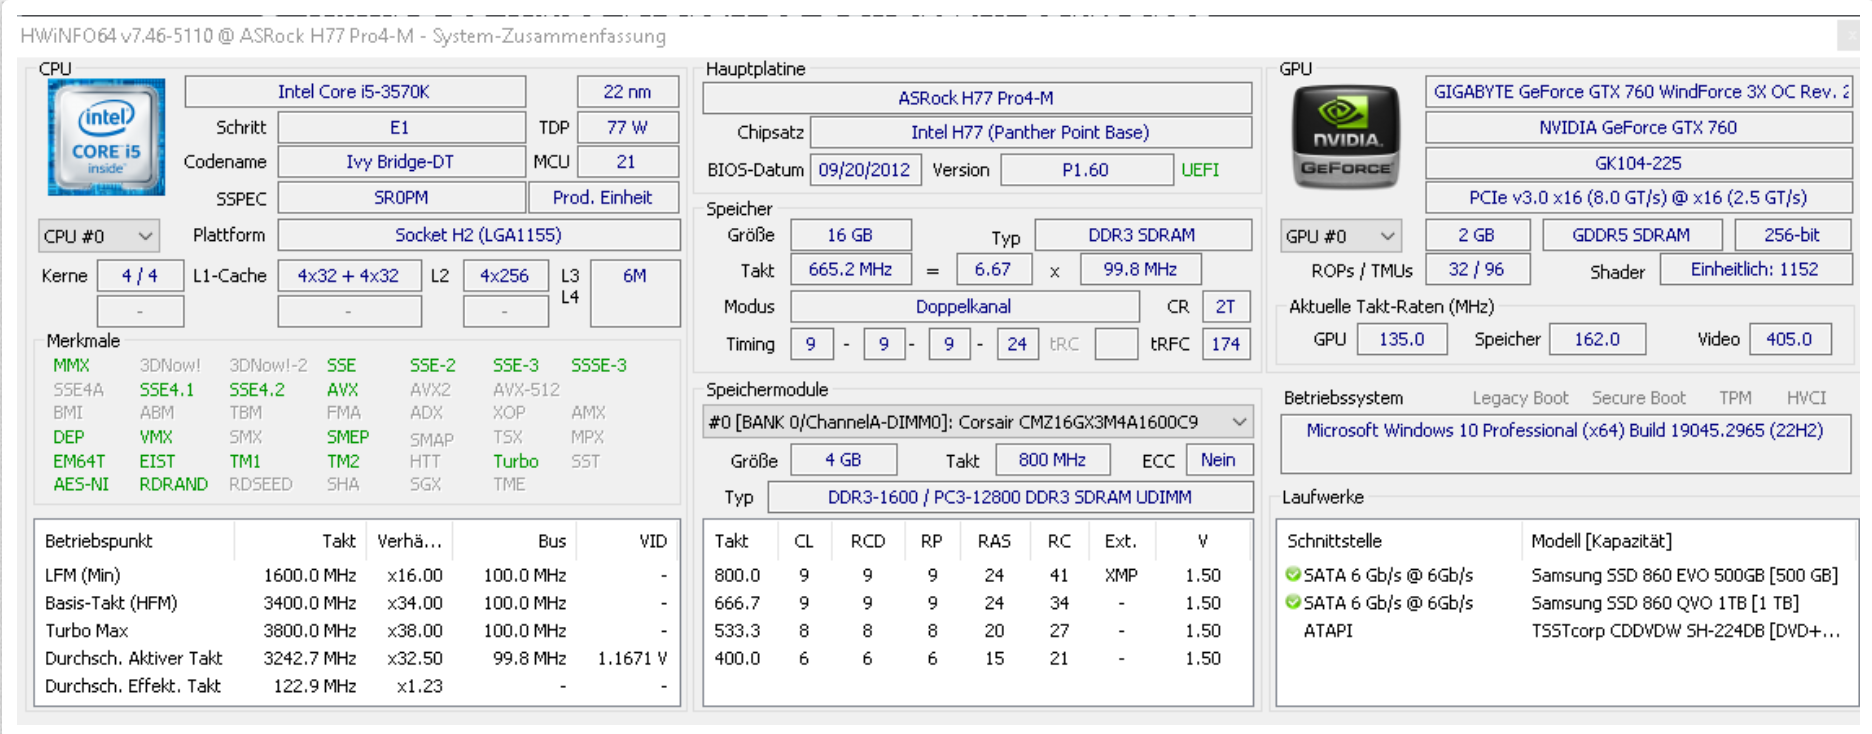Click the XMP entry in the timing table

[x=1121, y=575]
